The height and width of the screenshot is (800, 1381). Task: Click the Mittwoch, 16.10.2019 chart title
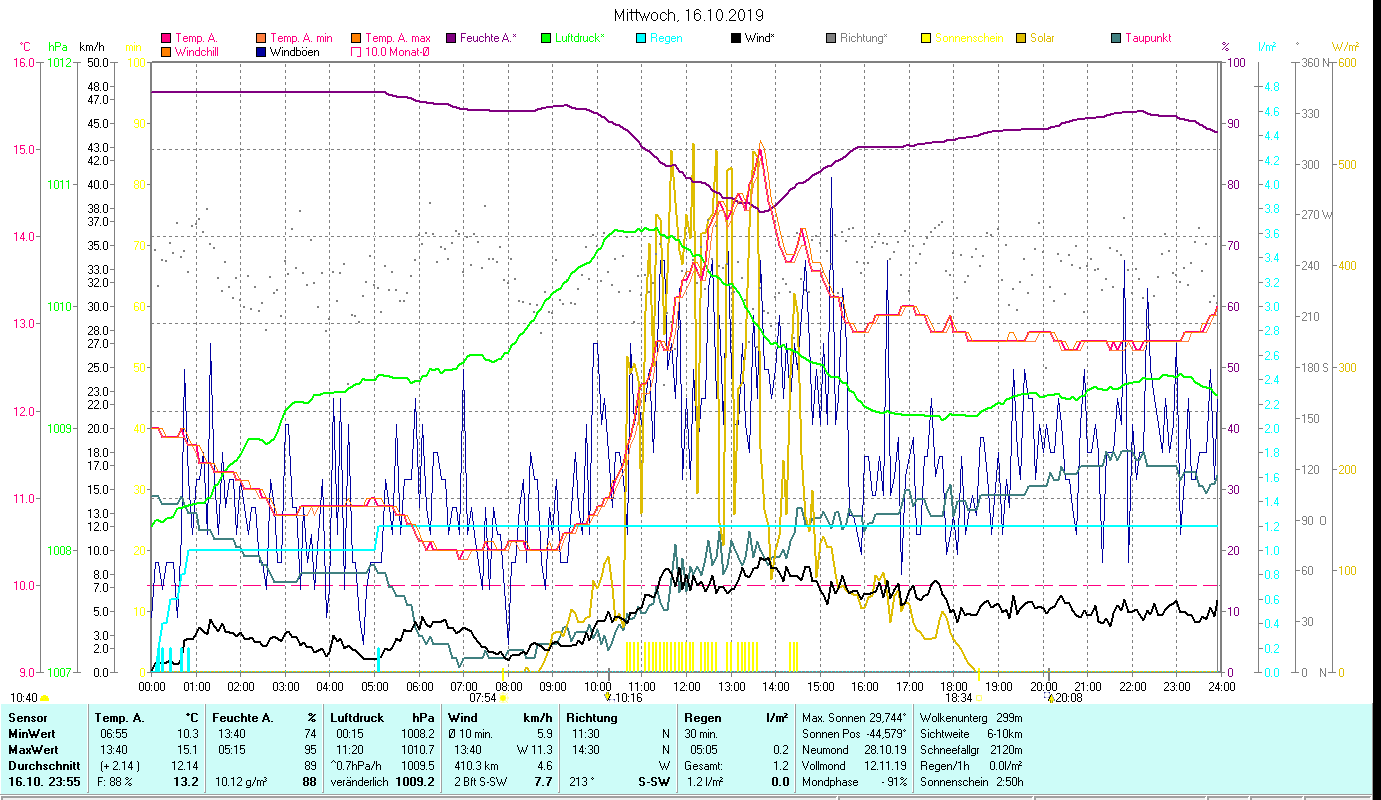tap(690, 15)
